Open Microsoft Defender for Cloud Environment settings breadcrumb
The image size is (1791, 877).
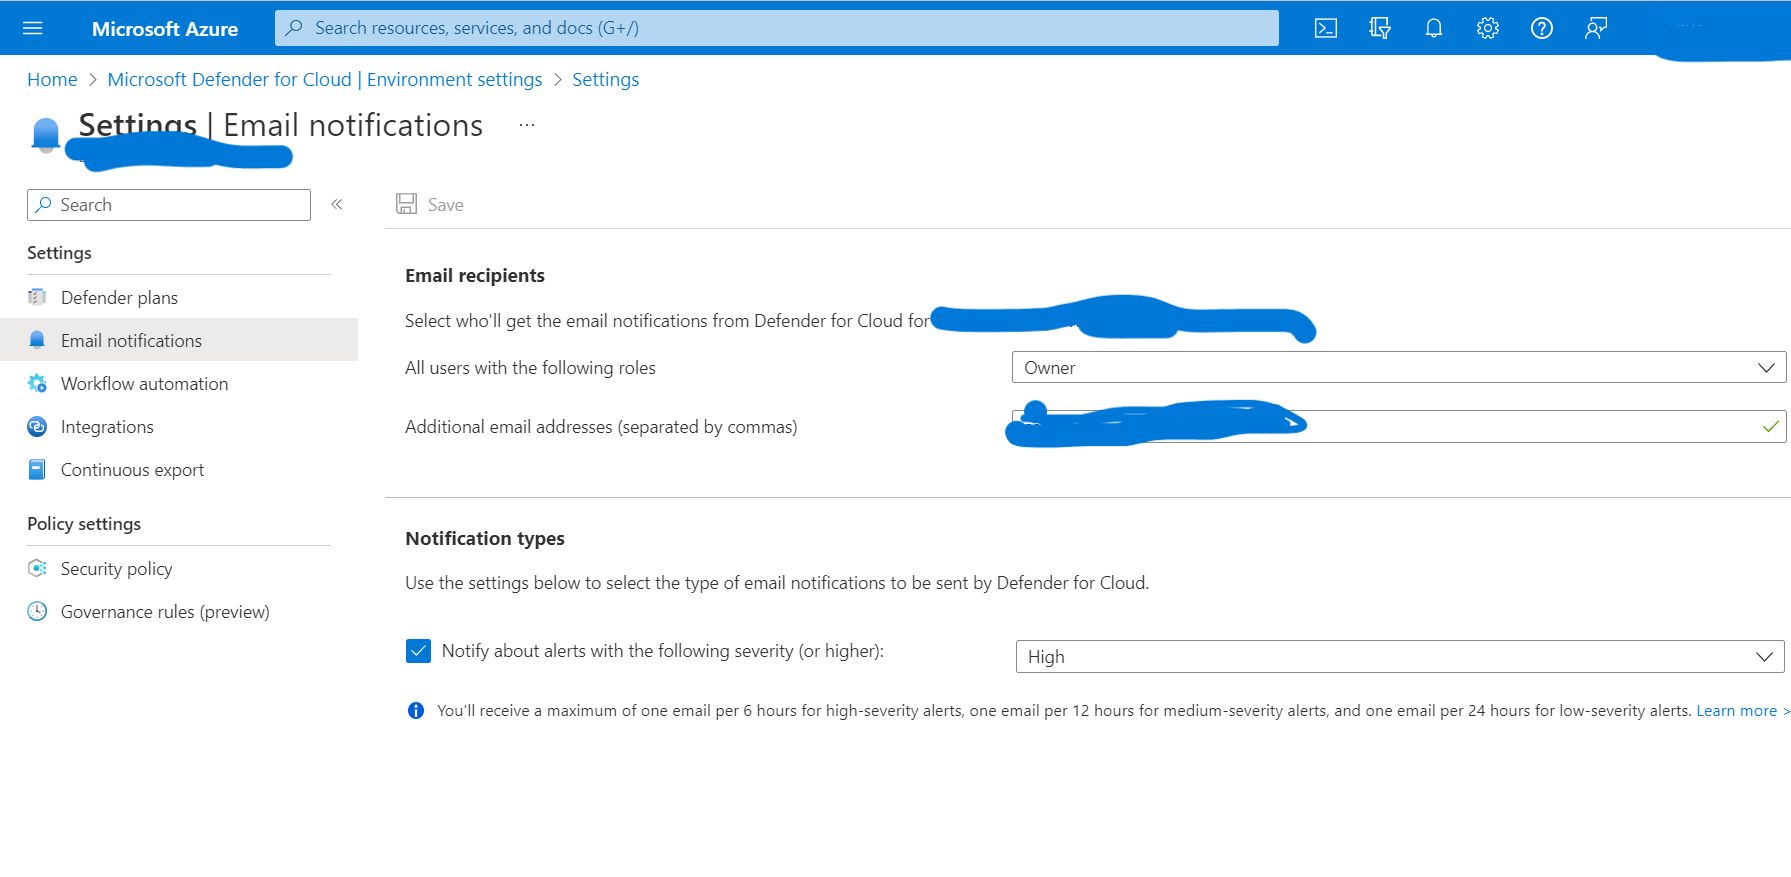click(325, 79)
